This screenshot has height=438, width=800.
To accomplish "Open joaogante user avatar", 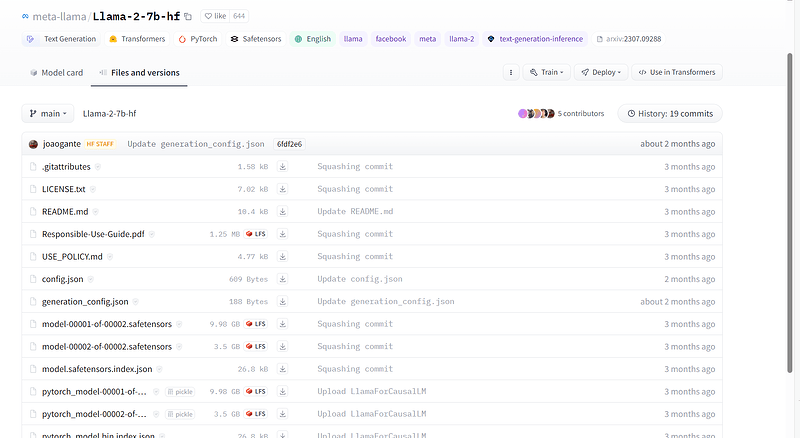I will (33, 144).
